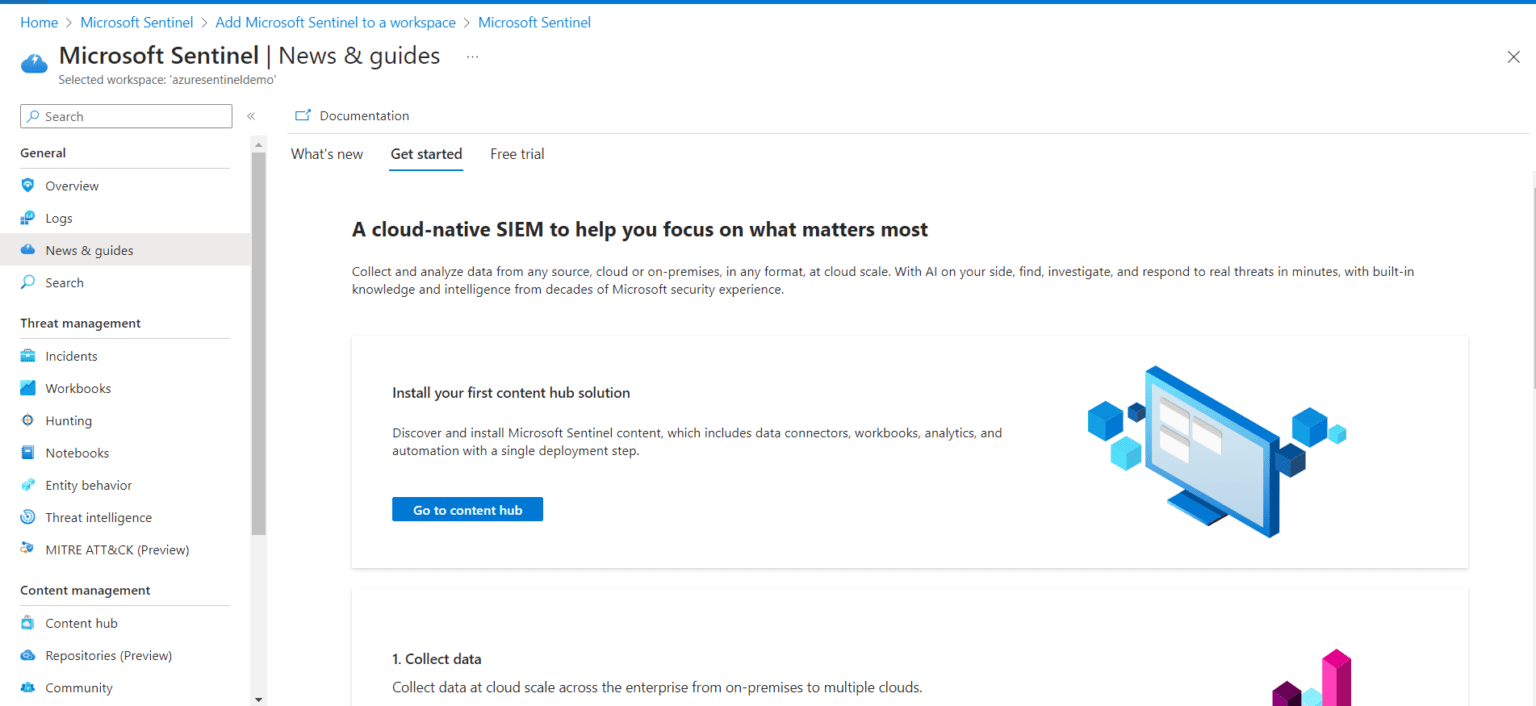Image resolution: width=1536 pixels, height=706 pixels.
Task: Open Incidents under Threat management
Action: tap(71, 355)
